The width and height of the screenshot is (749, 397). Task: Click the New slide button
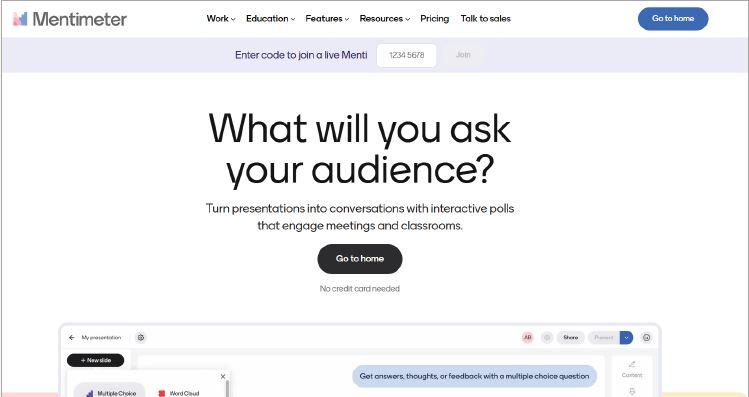pyautogui.click(x=96, y=360)
